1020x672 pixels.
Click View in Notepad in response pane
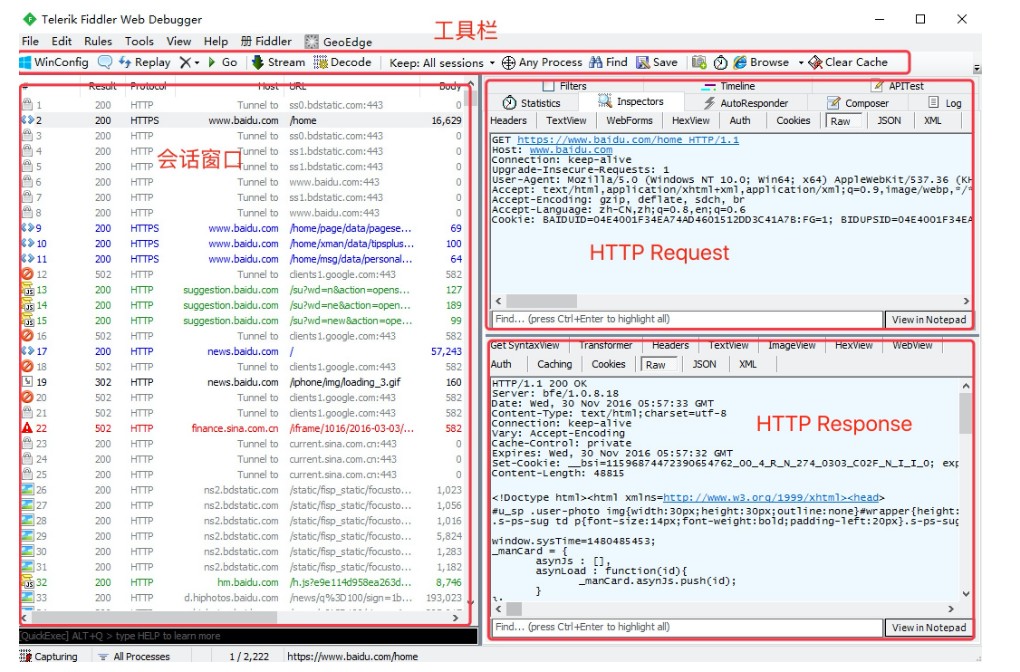[928, 627]
